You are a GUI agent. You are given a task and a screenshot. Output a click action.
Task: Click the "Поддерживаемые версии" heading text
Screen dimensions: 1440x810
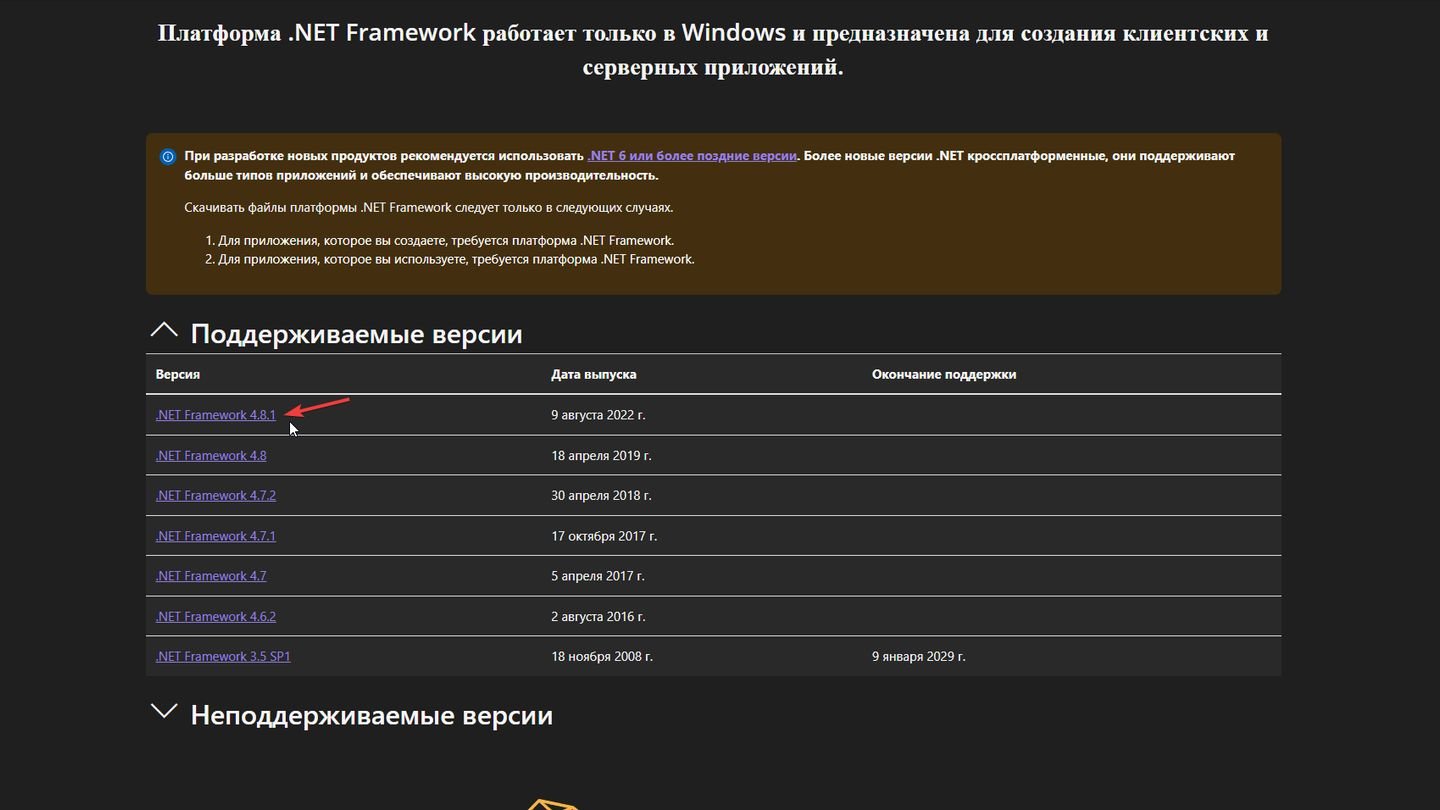(357, 333)
